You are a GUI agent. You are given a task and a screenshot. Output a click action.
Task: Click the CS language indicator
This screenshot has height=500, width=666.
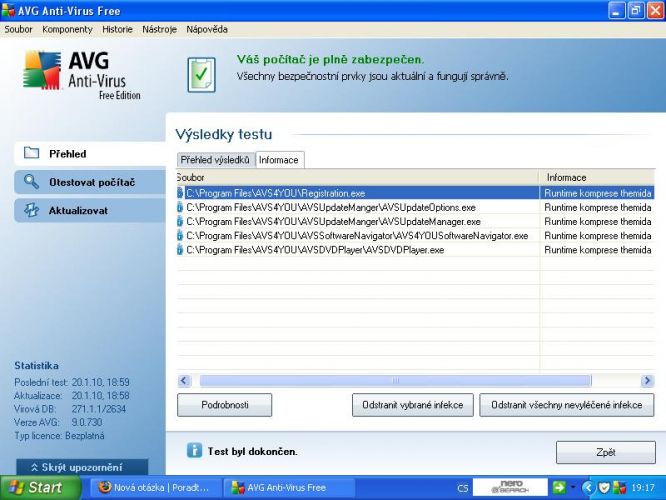[x=463, y=488]
